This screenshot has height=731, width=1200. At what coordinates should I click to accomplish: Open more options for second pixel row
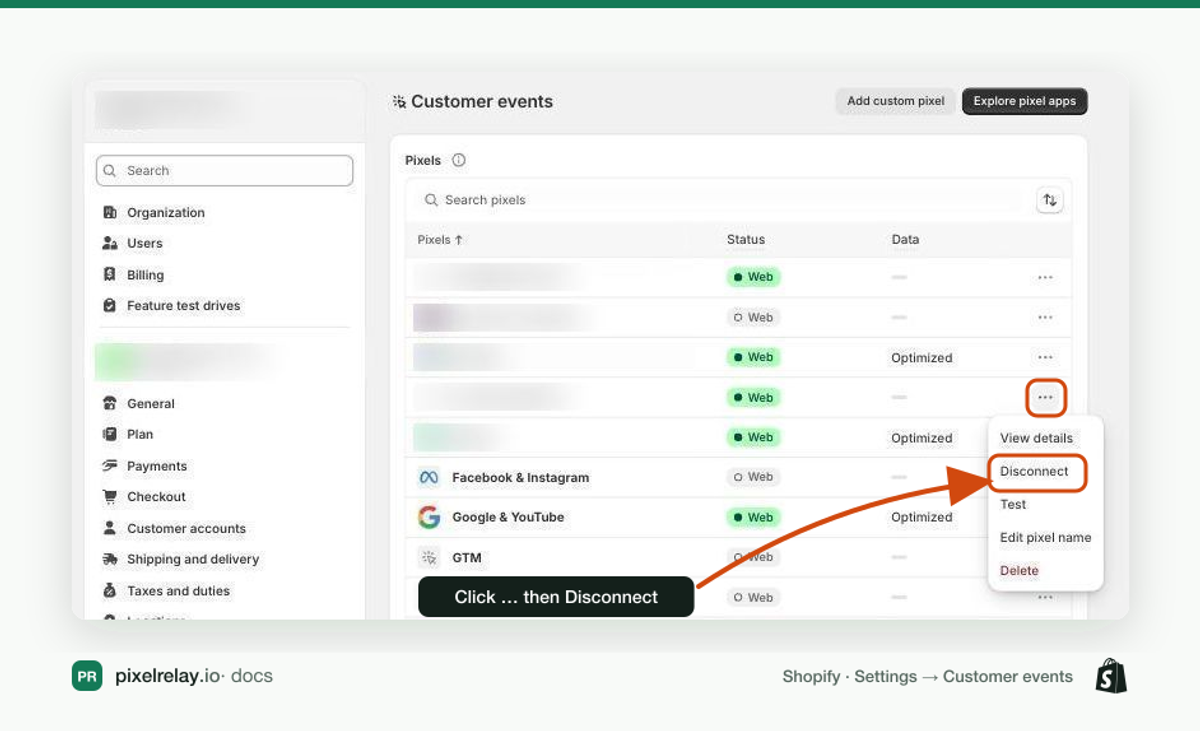click(x=1045, y=317)
